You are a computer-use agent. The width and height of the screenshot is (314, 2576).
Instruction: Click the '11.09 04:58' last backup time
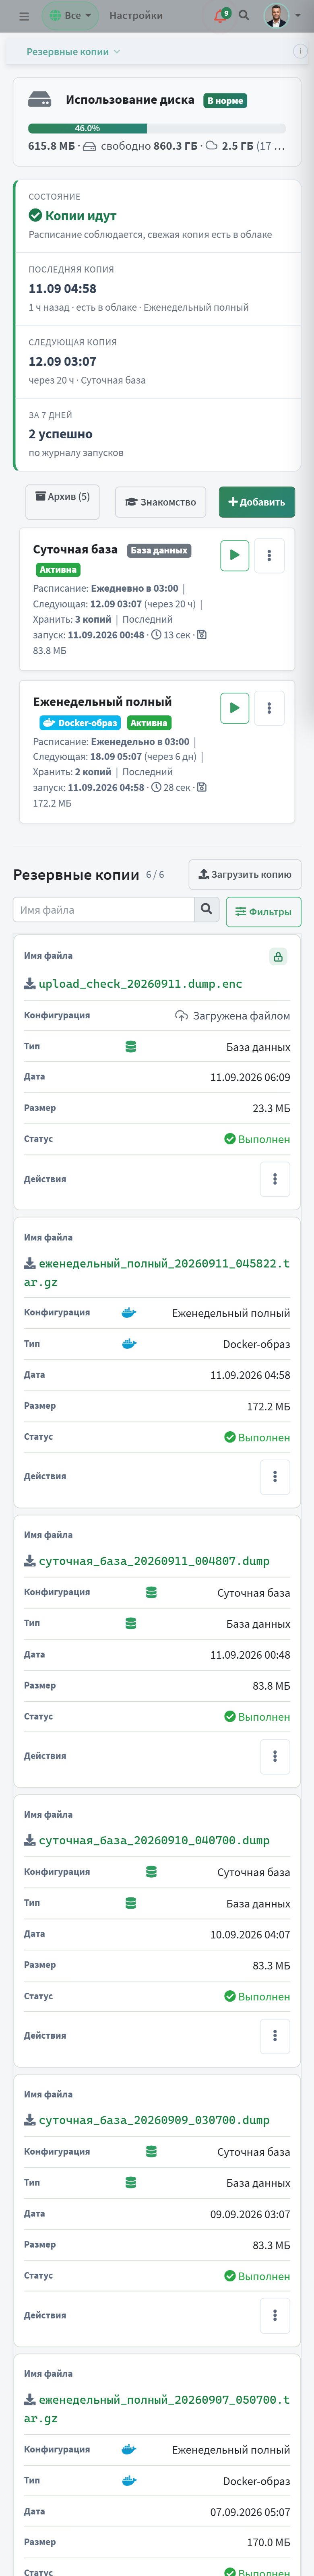point(62,288)
